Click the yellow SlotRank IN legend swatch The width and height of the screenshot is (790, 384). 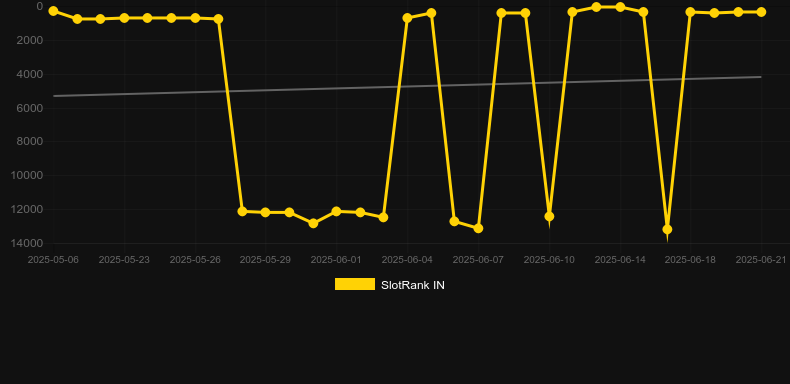pyautogui.click(x=355, y=284)
